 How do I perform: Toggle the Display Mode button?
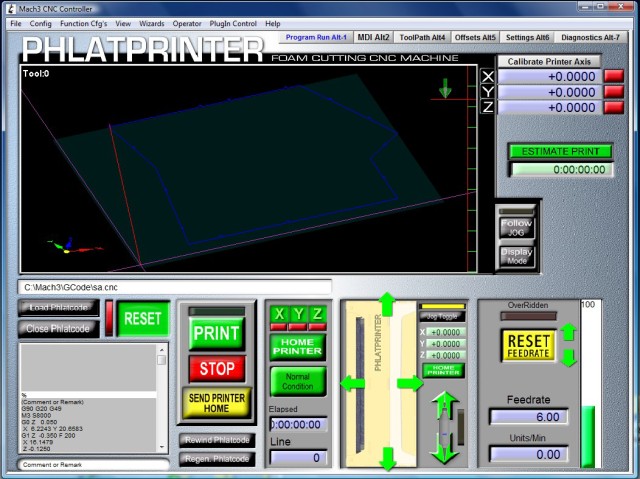coord(517,255)
